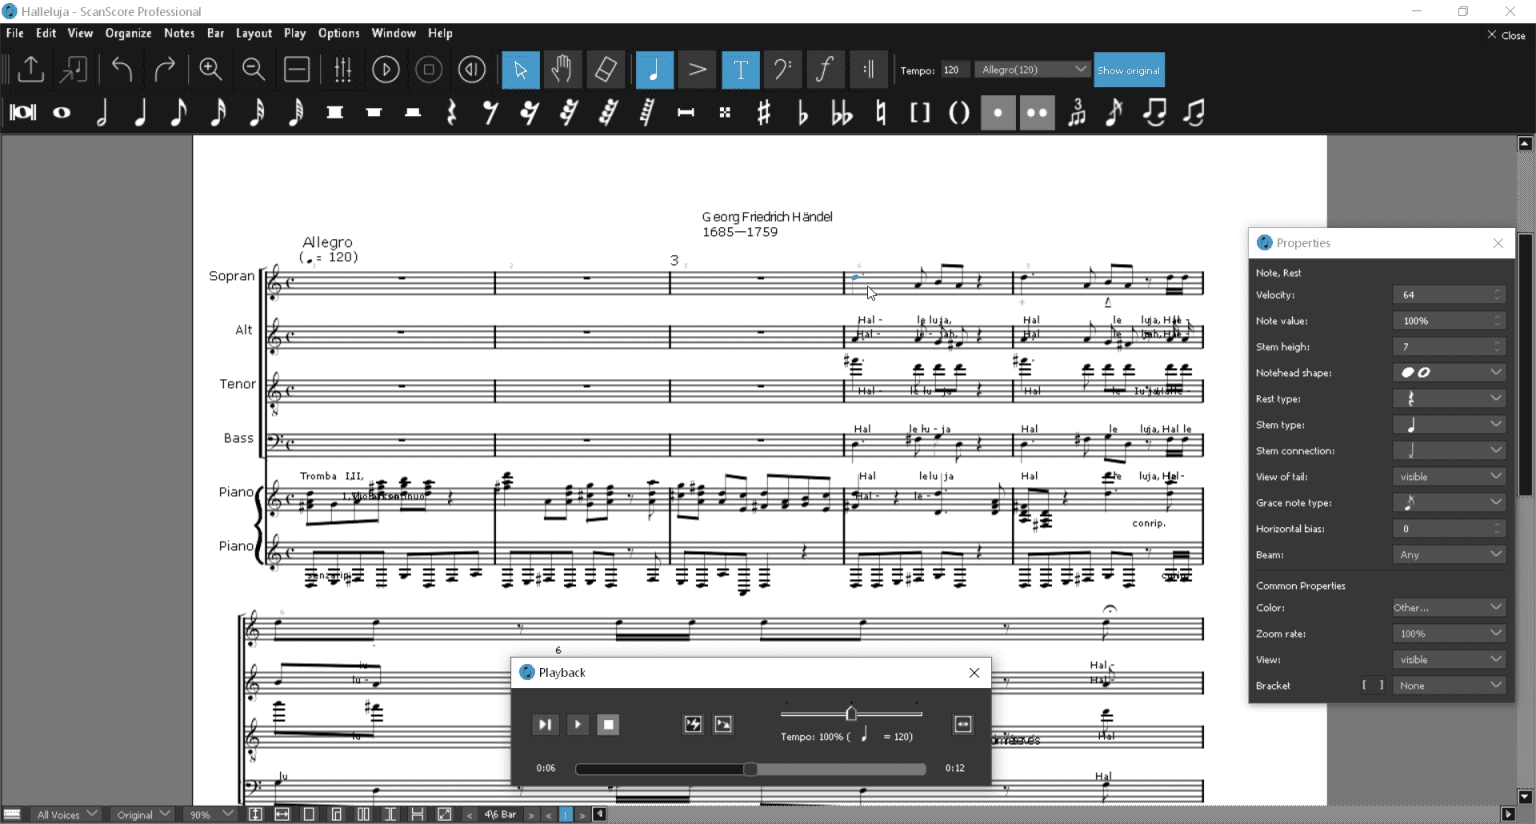
Task: Open the Notes menu
Action: point(179,33)
